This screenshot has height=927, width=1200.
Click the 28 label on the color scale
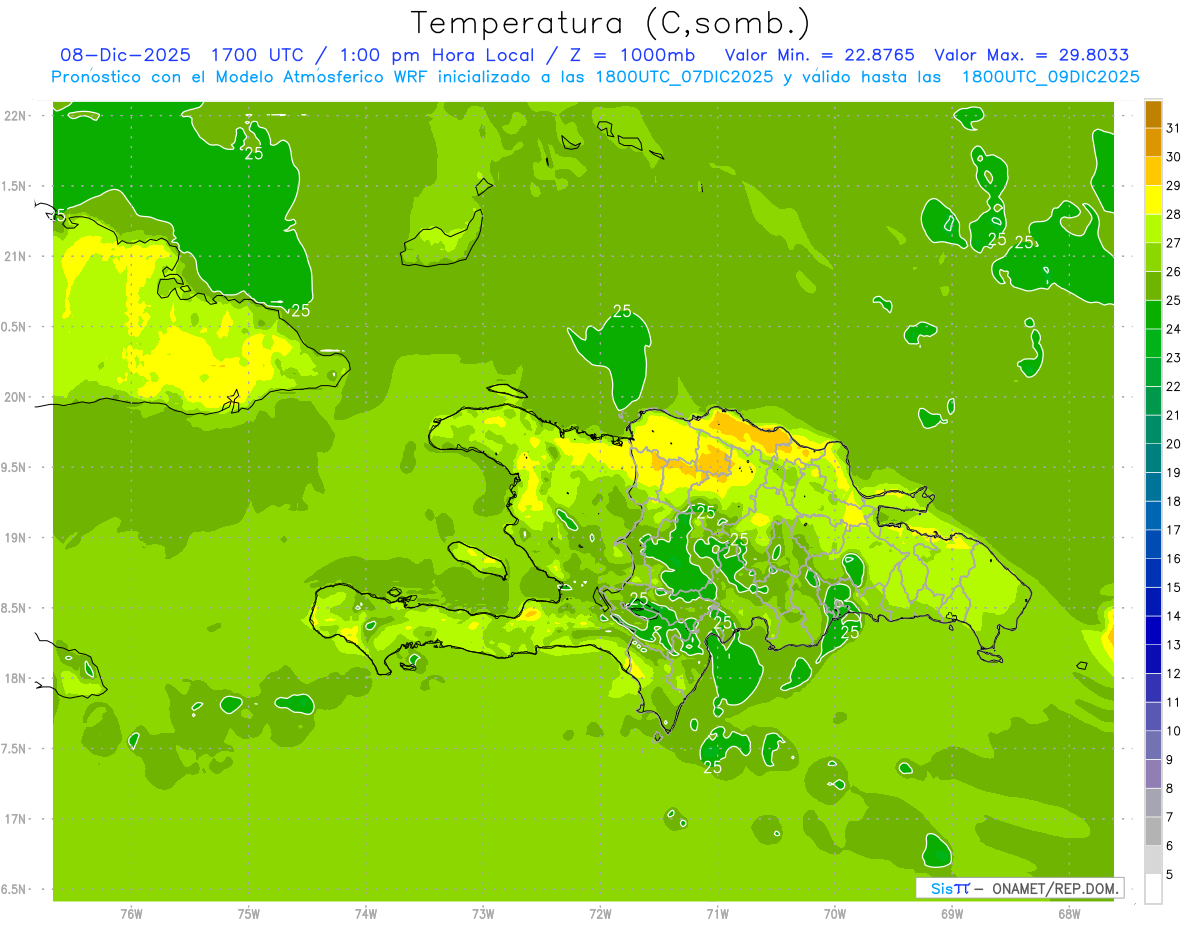click(x=1173, y=214)
